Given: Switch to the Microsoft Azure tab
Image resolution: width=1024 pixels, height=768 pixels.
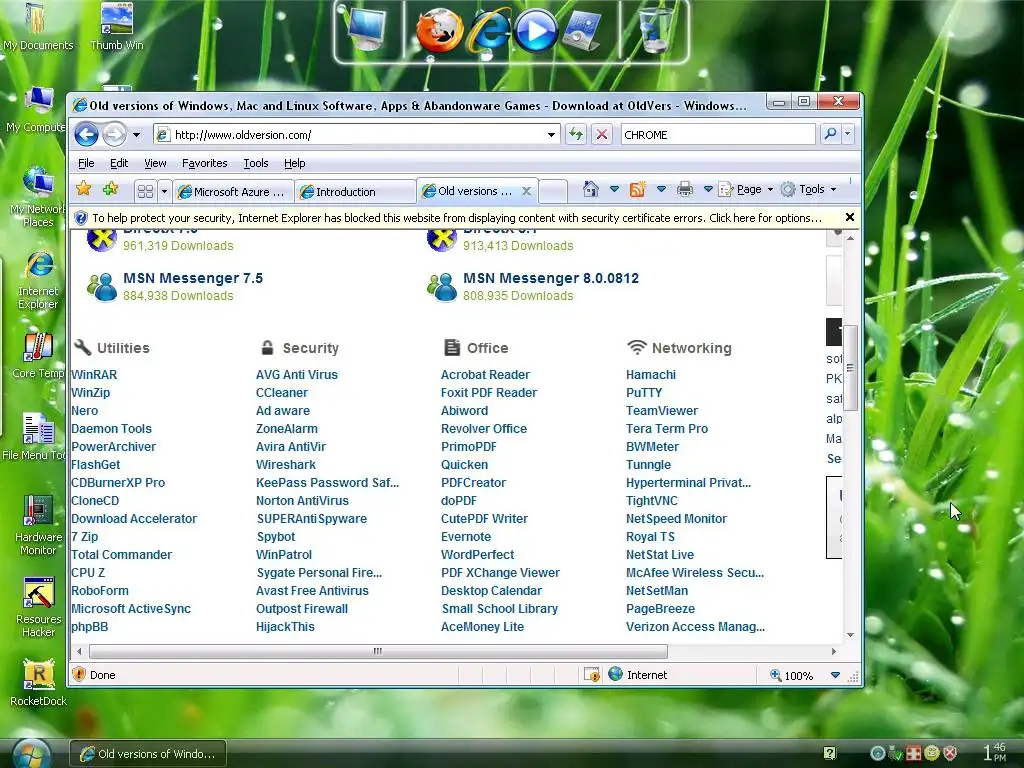Looking at the screenshot, I should [233, 191].
